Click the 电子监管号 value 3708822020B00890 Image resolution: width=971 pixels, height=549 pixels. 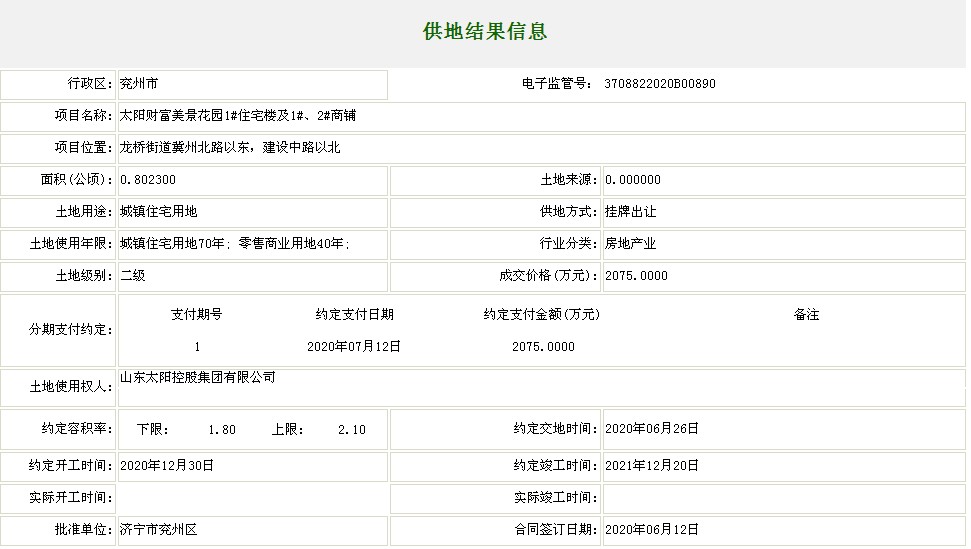point(660,84)
